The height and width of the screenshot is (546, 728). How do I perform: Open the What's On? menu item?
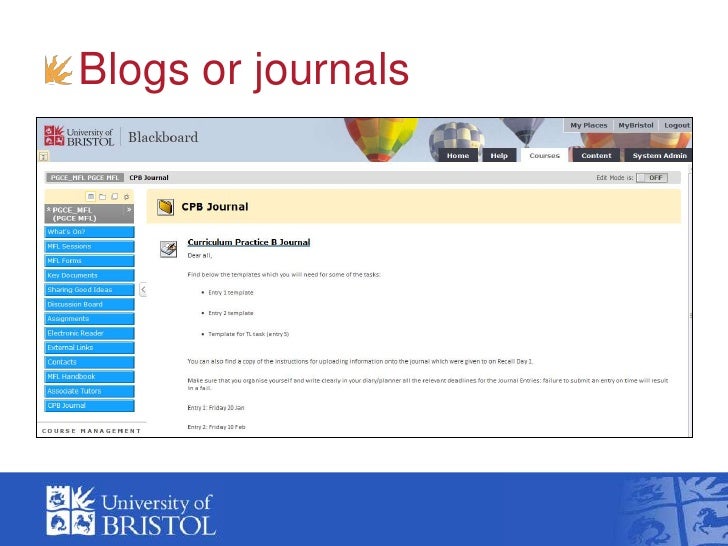click(90, 232)
